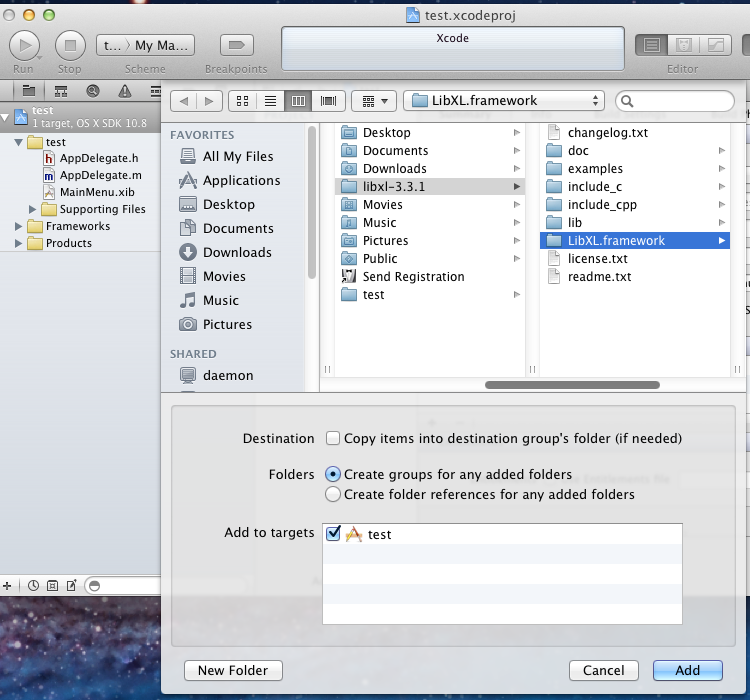Select the doc folder
The image size is (750, 700).
[635, 151]
